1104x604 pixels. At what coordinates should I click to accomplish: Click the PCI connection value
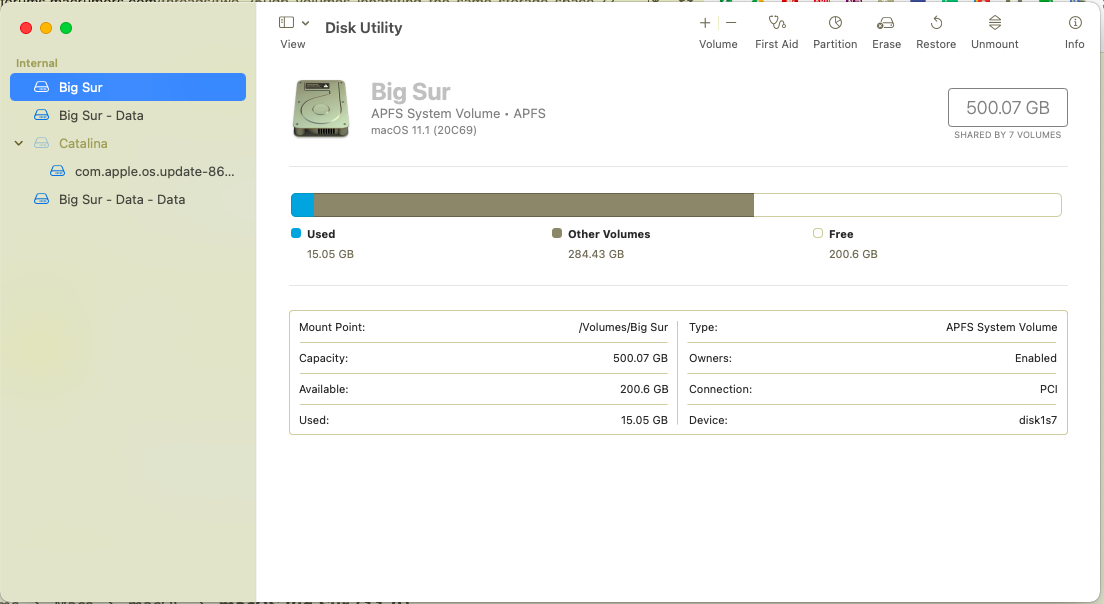pos(1048,389)
